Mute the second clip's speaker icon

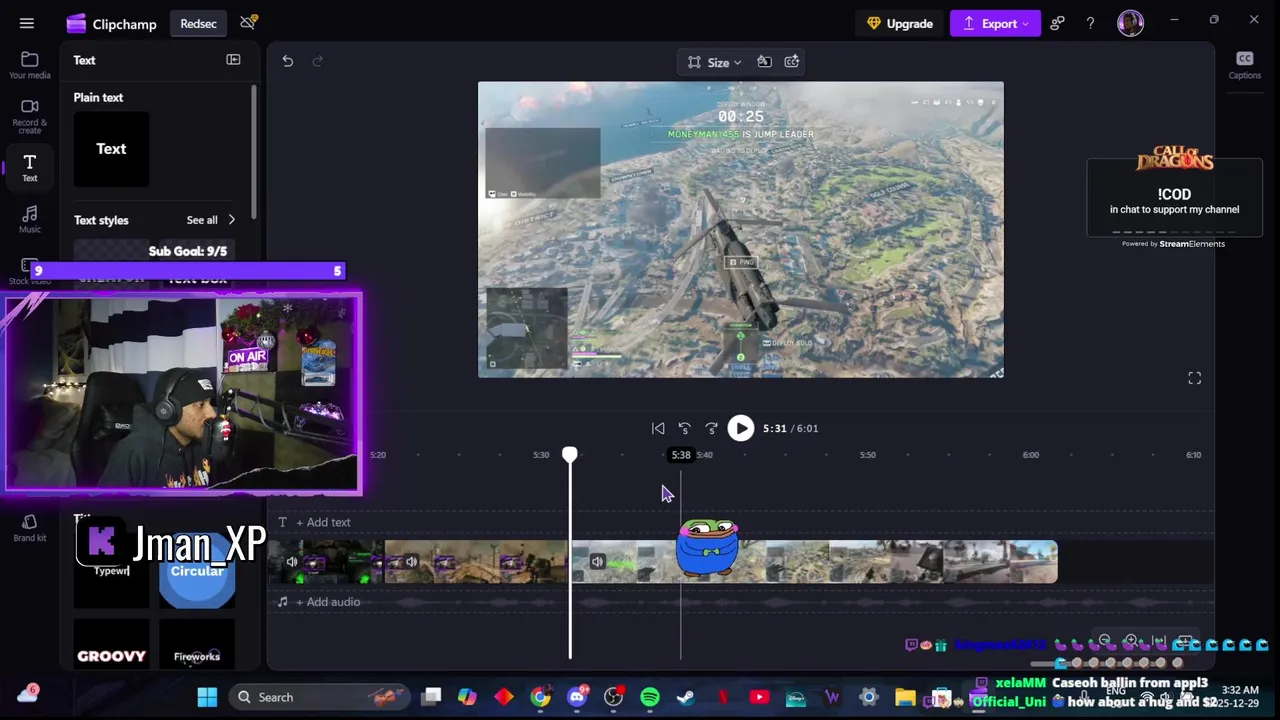[x=411, y=562]
